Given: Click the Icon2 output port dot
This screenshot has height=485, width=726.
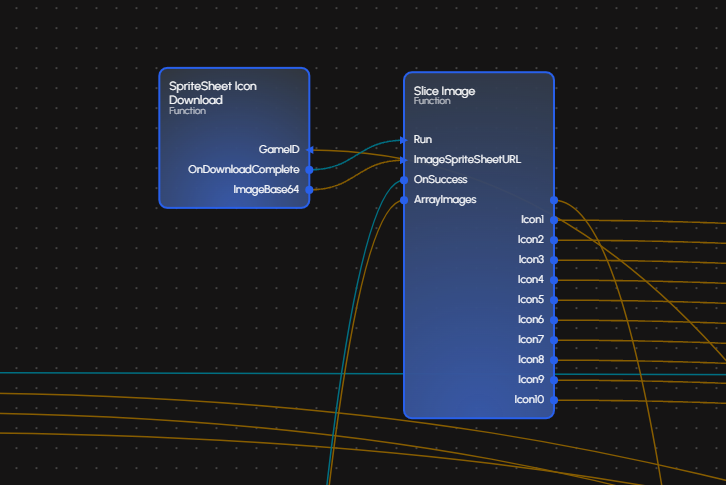Looking at the screenshot, I should (554, 240).
